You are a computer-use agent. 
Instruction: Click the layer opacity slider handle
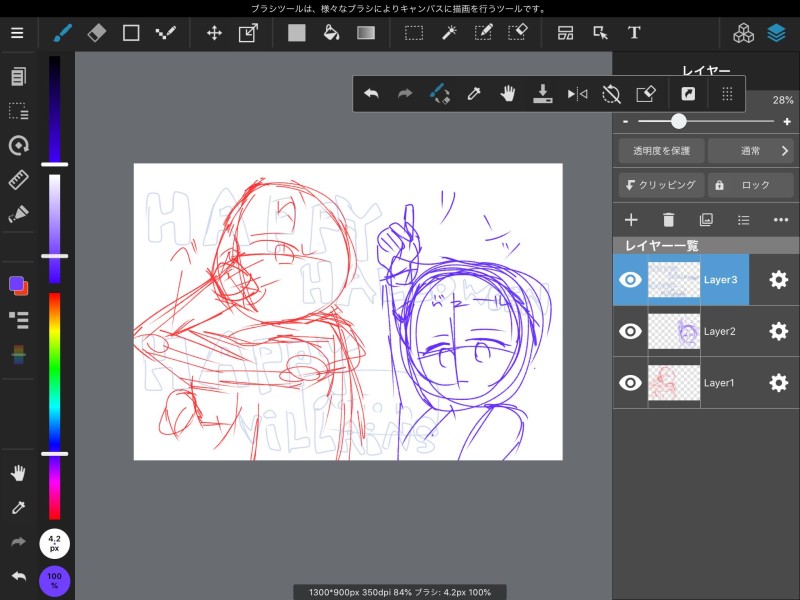[x=679, y=121]
